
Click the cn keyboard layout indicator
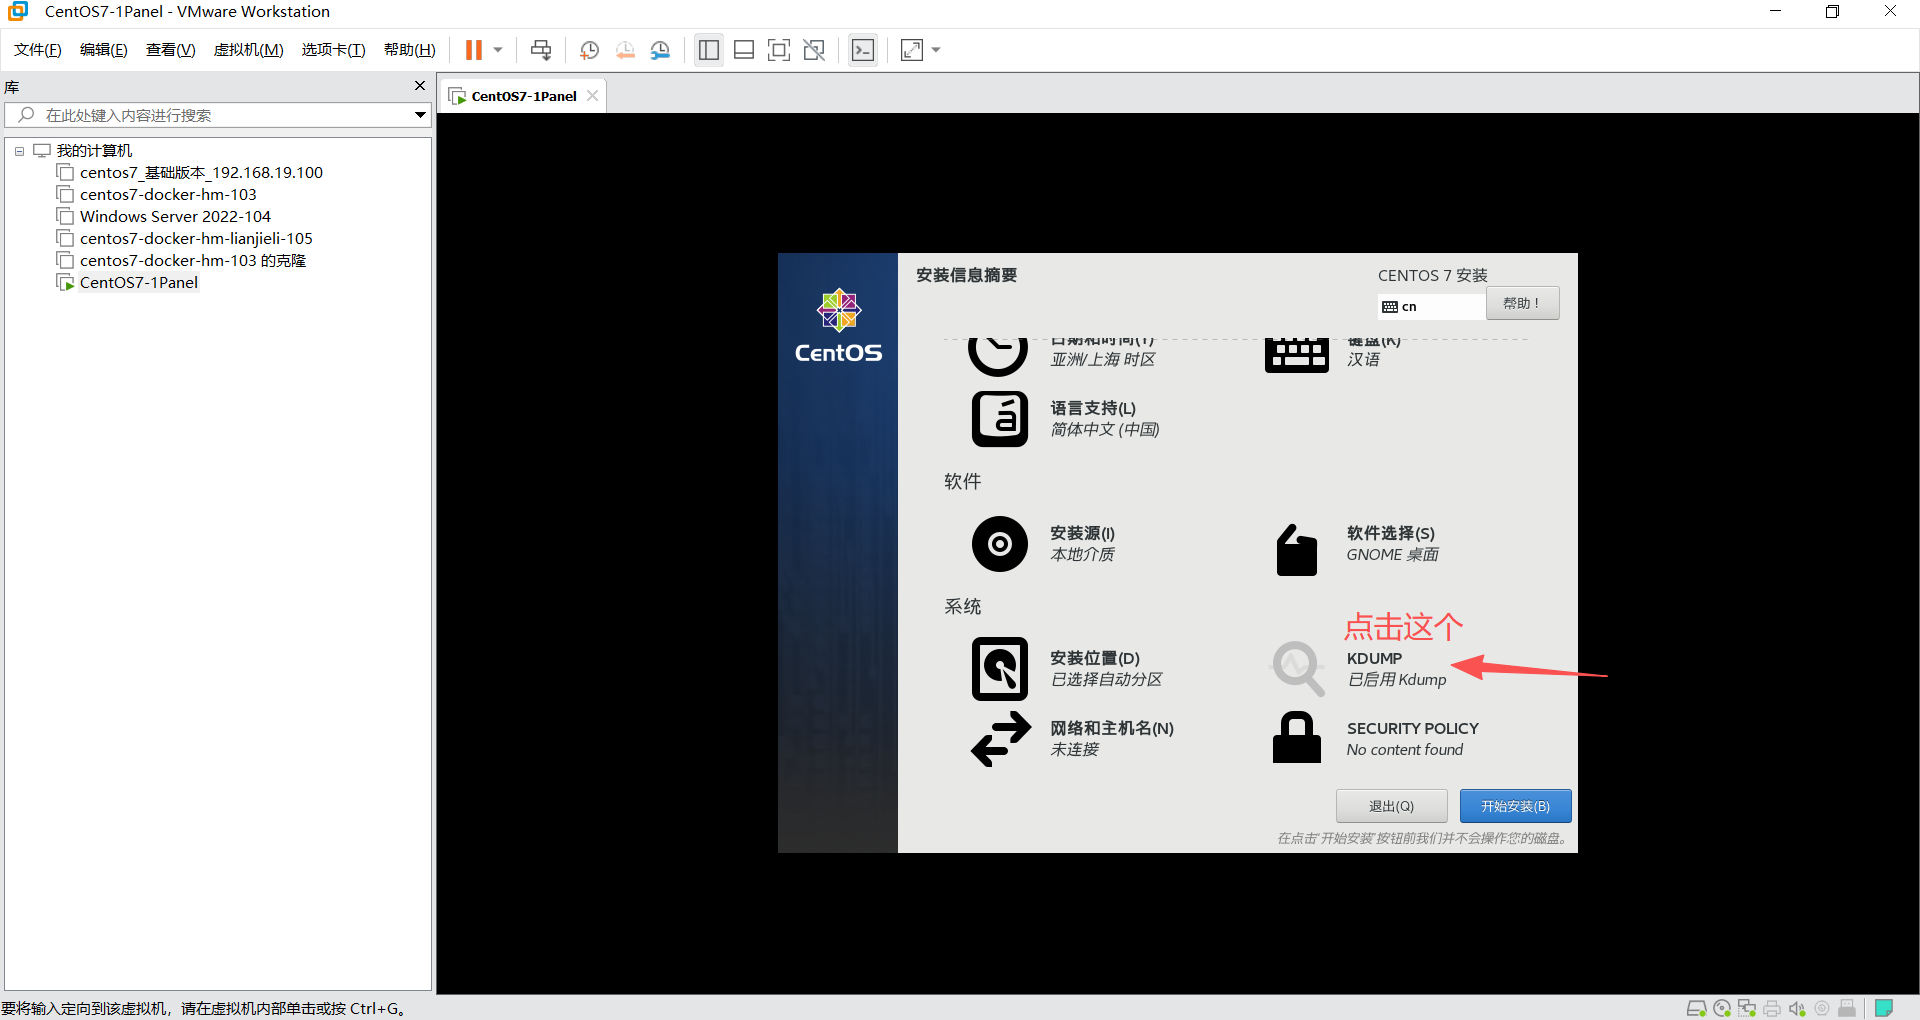pyautogui.click(x=1430, y=307)
